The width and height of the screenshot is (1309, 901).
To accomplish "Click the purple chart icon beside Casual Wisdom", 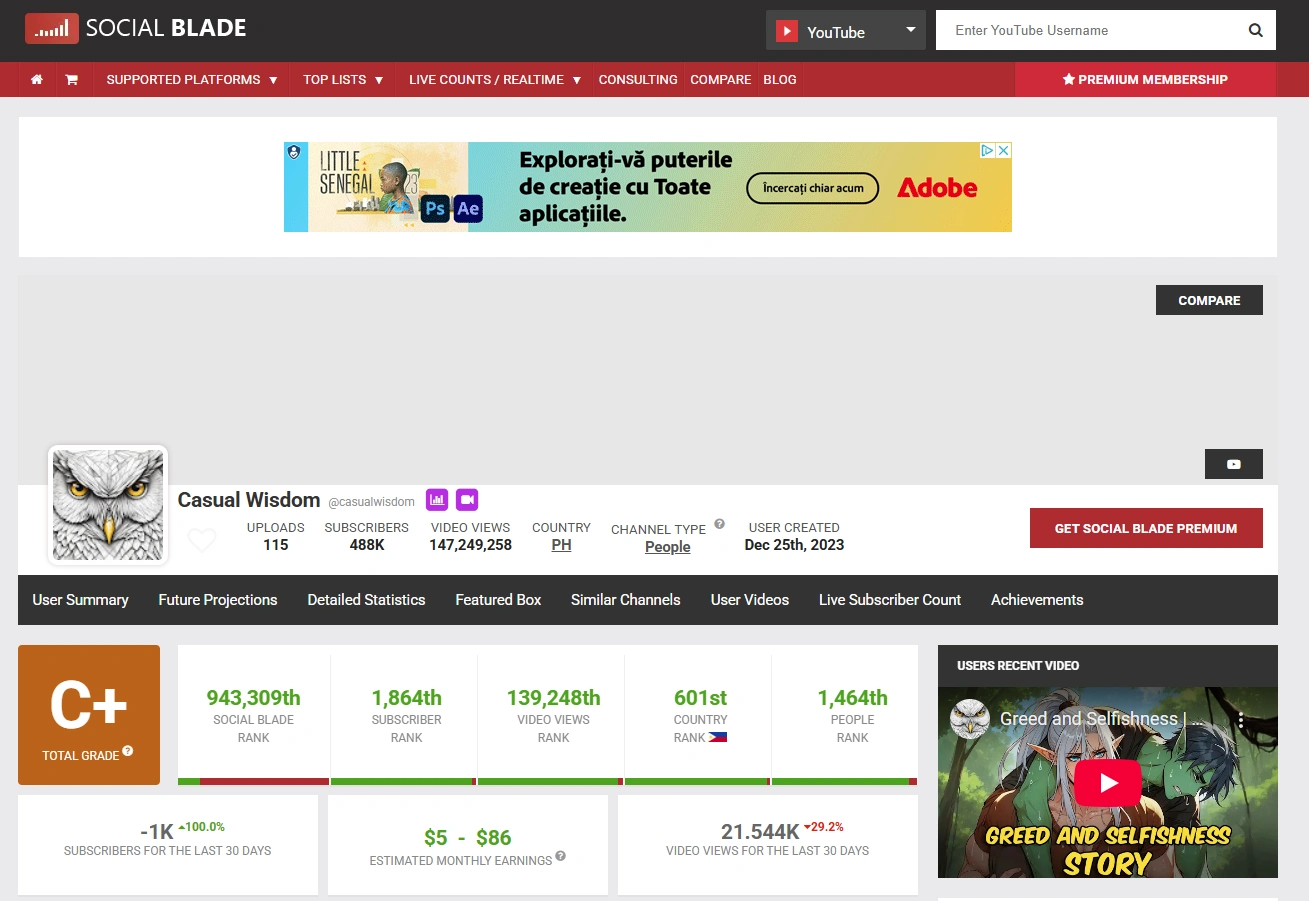I will pyautogui.click(x=437, y=499).
